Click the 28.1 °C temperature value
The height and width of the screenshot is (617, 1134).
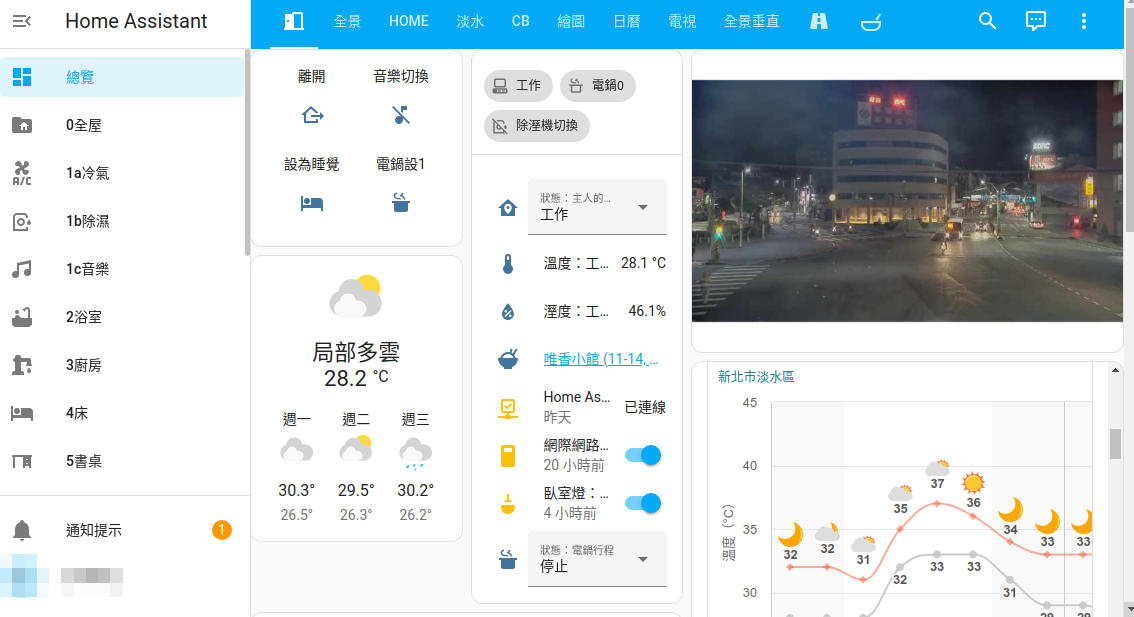click(643, 263)
